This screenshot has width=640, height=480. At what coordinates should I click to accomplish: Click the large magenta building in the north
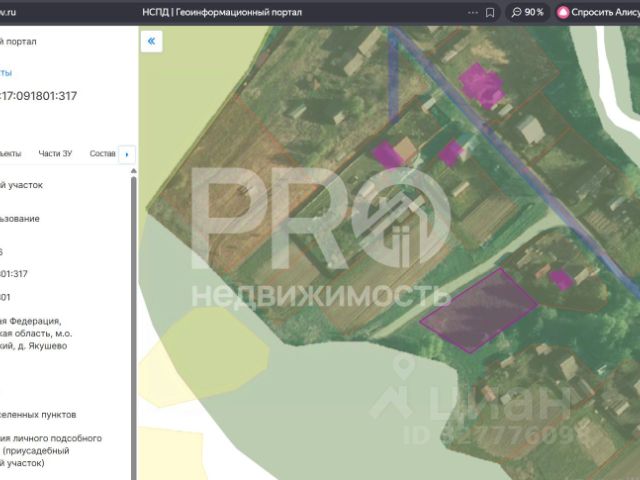click(x=482, y=85)
